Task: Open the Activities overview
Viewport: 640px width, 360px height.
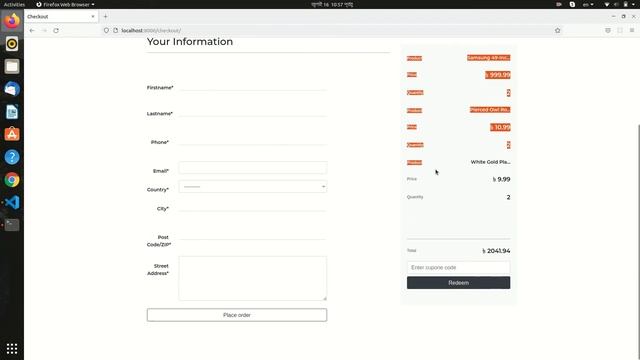Action: pyautogui.click(x=14, y=4)
